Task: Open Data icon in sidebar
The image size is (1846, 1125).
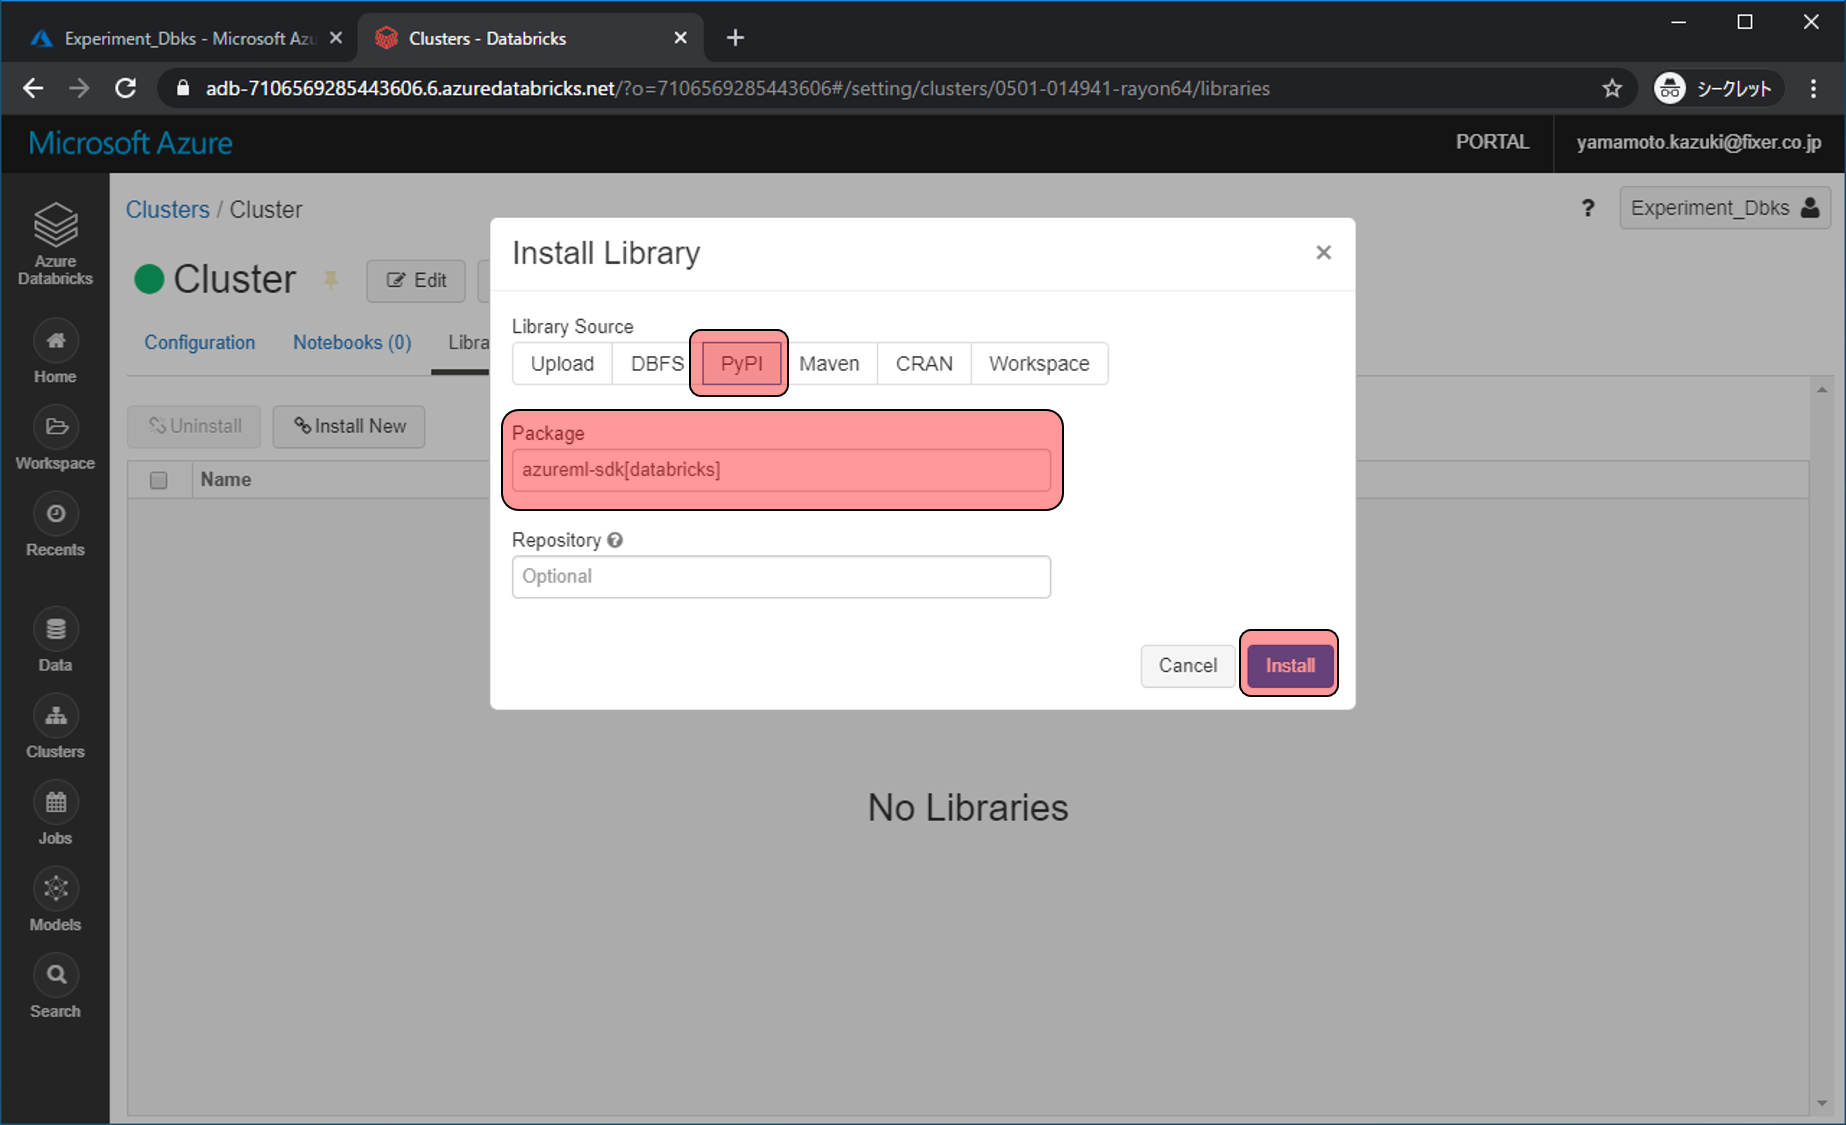Action: tap(56, 629)
